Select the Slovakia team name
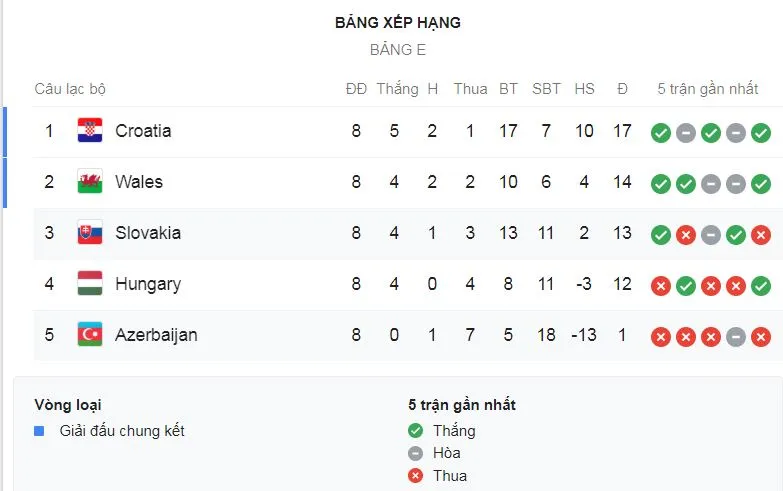Viewport: 783px width, 491px height. click(148, 233)
